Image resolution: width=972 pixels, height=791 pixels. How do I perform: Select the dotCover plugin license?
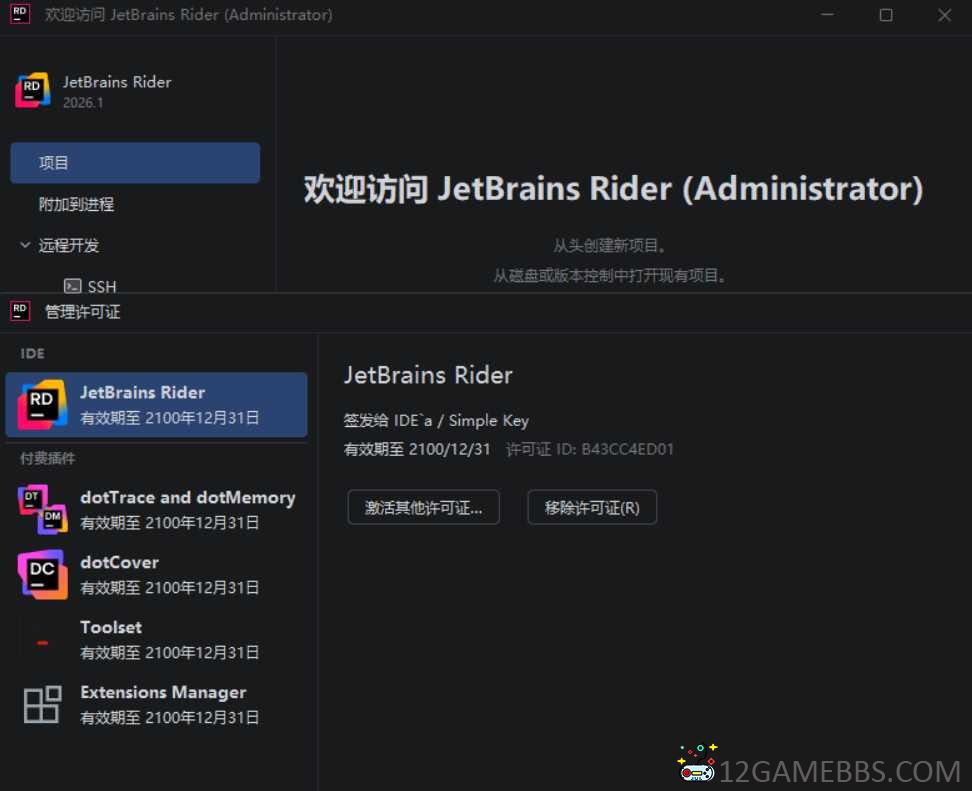(x=156, y=575)
